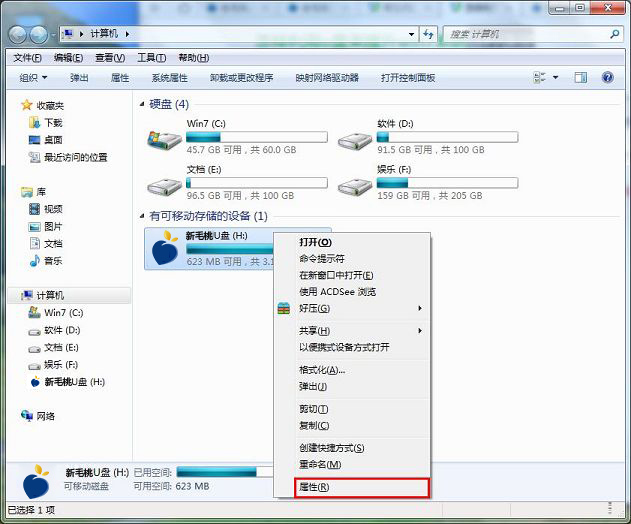Open the 帮助(H) menu

[x=194, y=58]
